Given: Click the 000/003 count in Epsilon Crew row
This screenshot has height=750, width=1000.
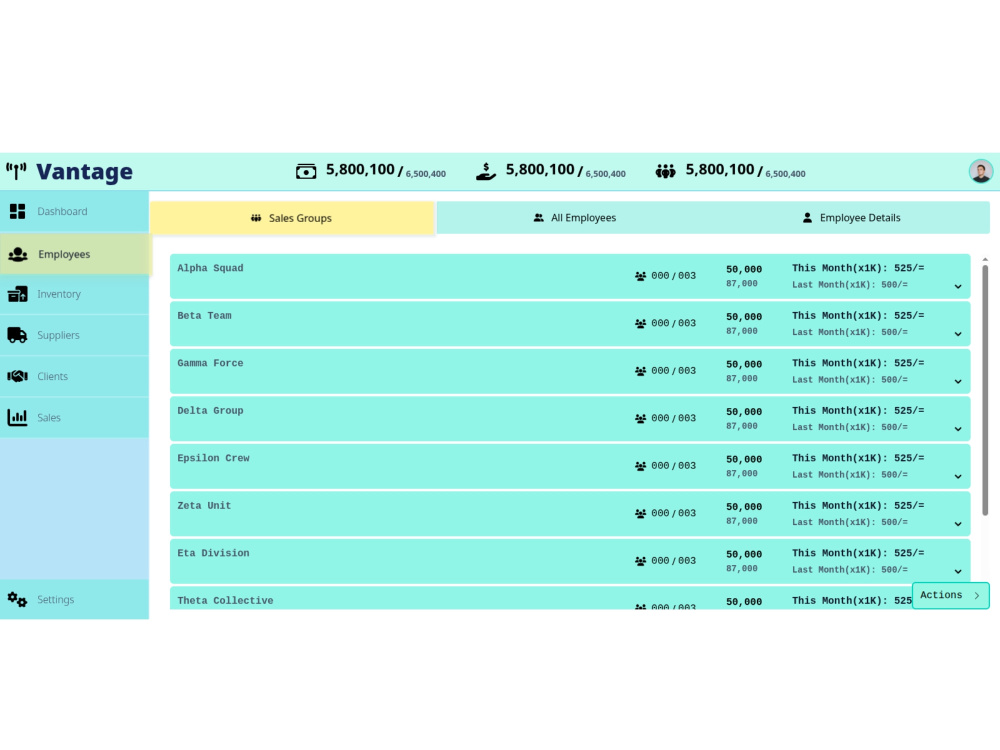Looking at the screenshot, I should (673, 466).
